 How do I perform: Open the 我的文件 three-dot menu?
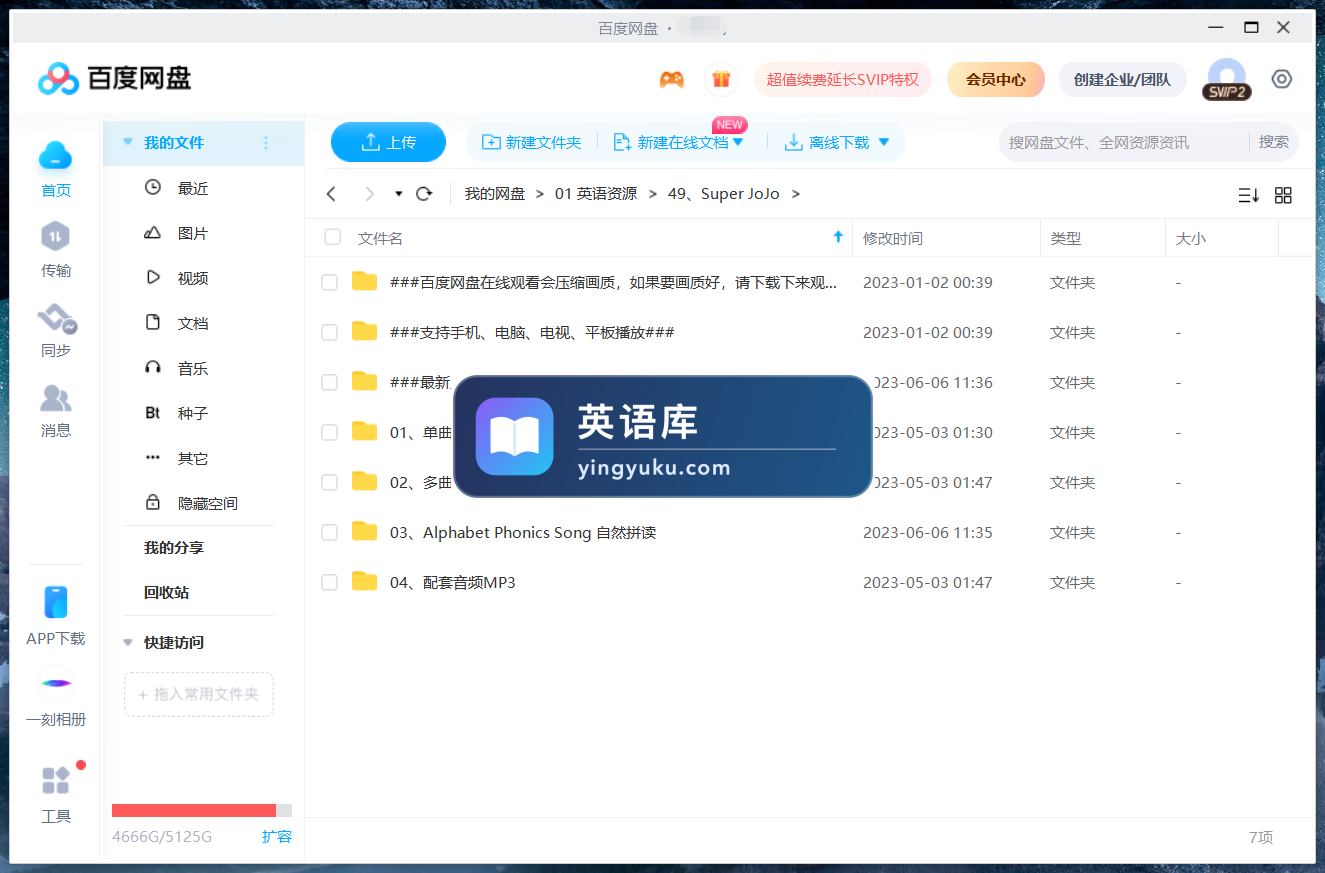point(266,143)
